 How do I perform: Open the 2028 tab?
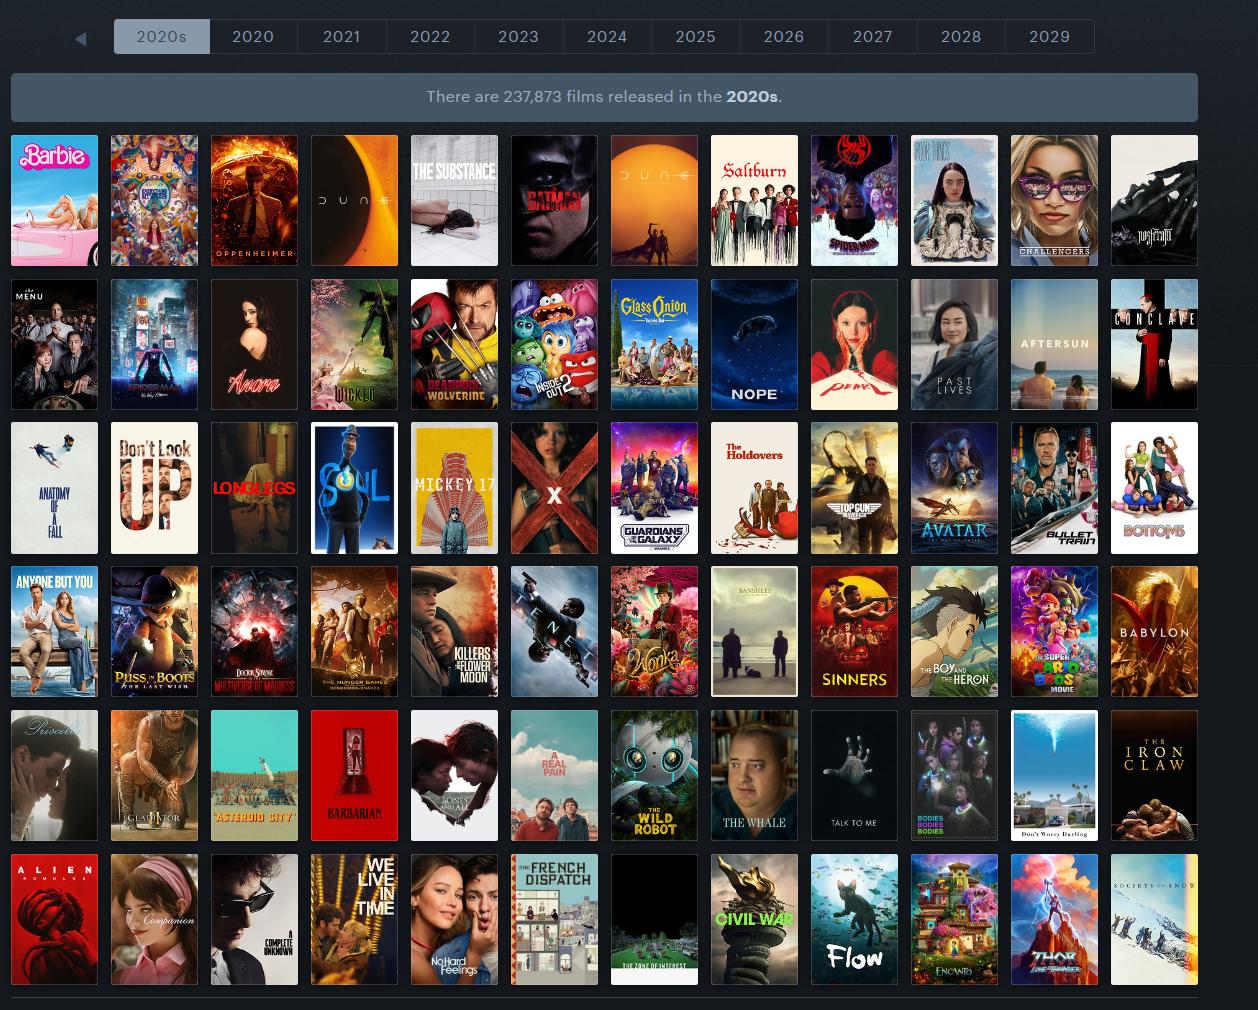click(961, 36)
